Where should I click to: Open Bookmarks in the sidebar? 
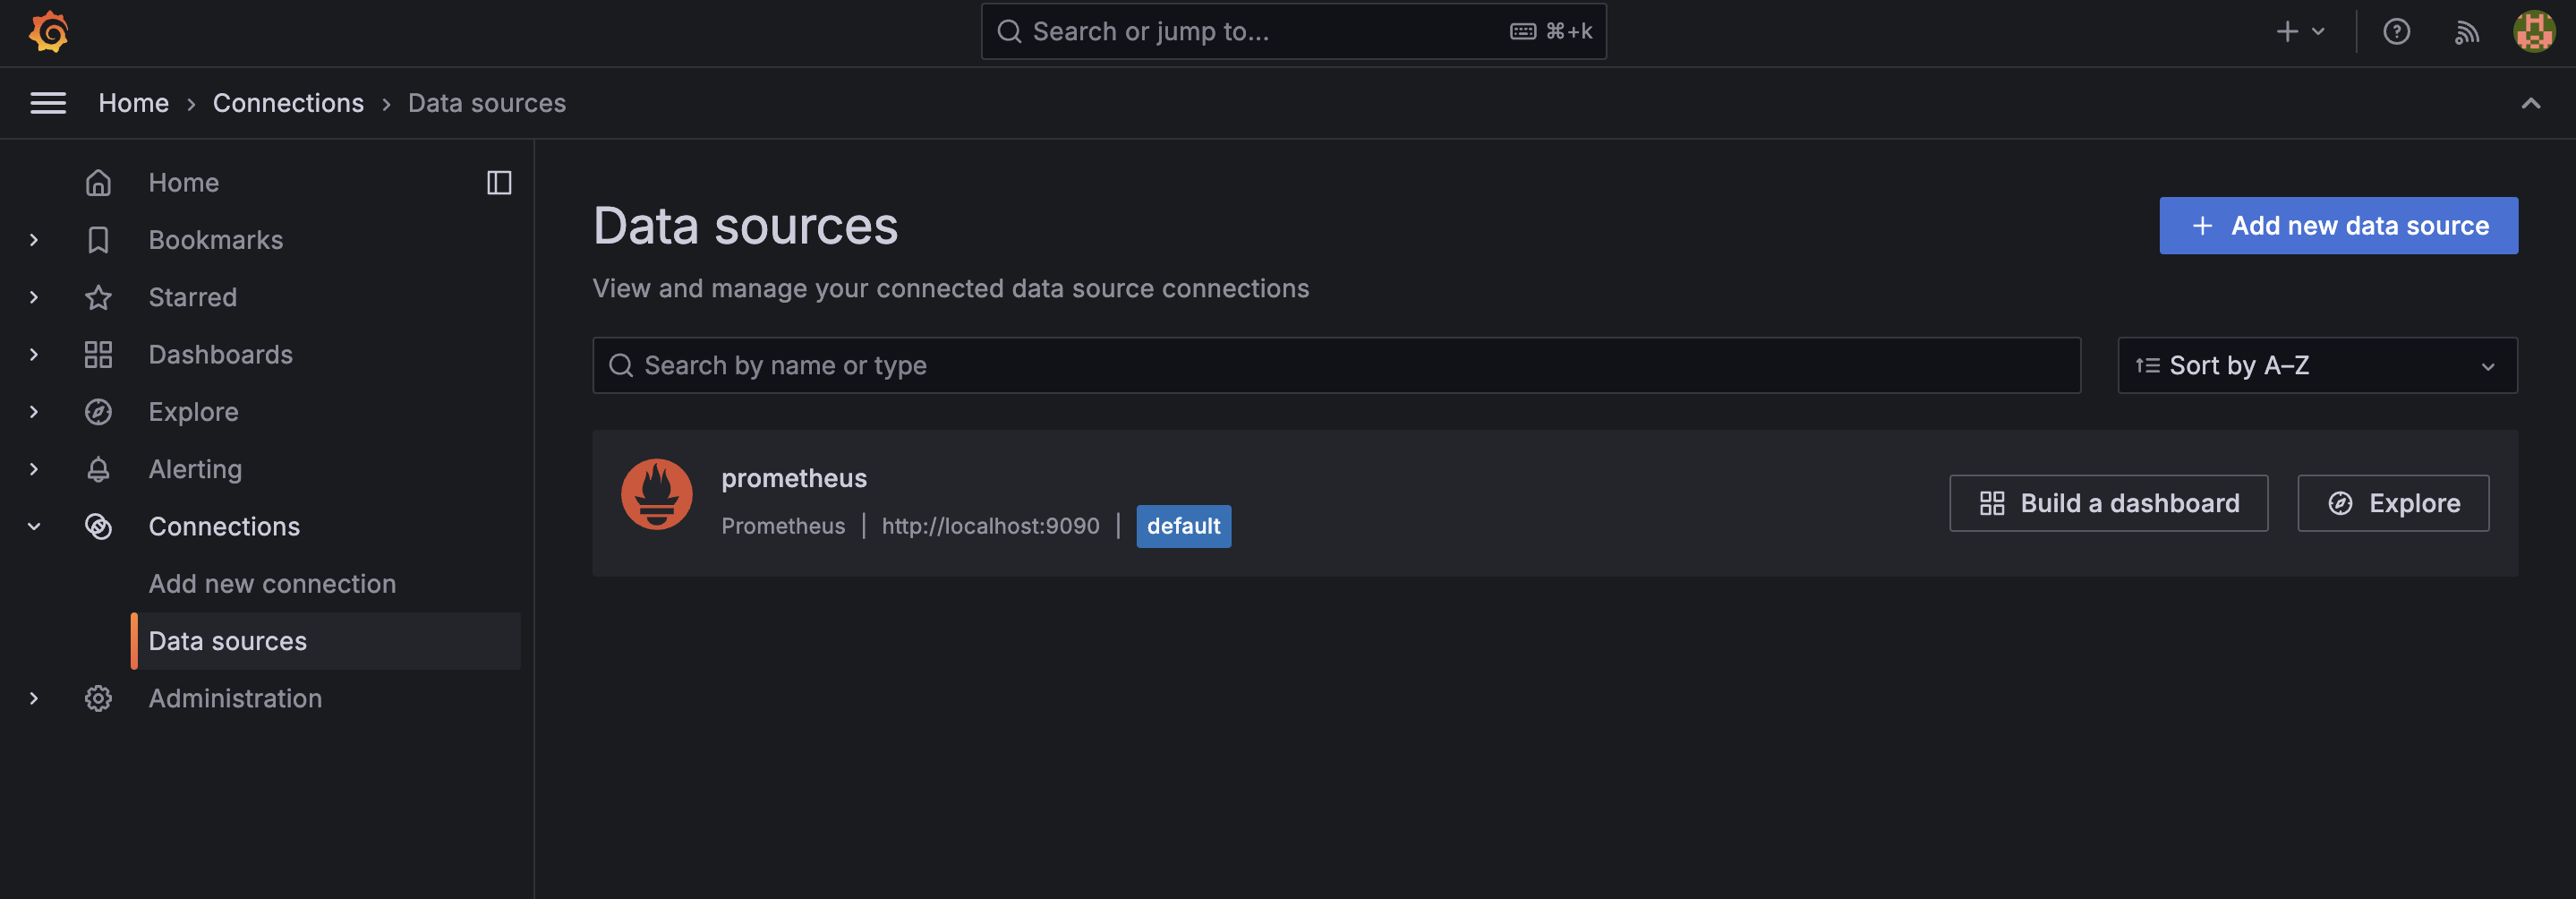tap(216, 240)
